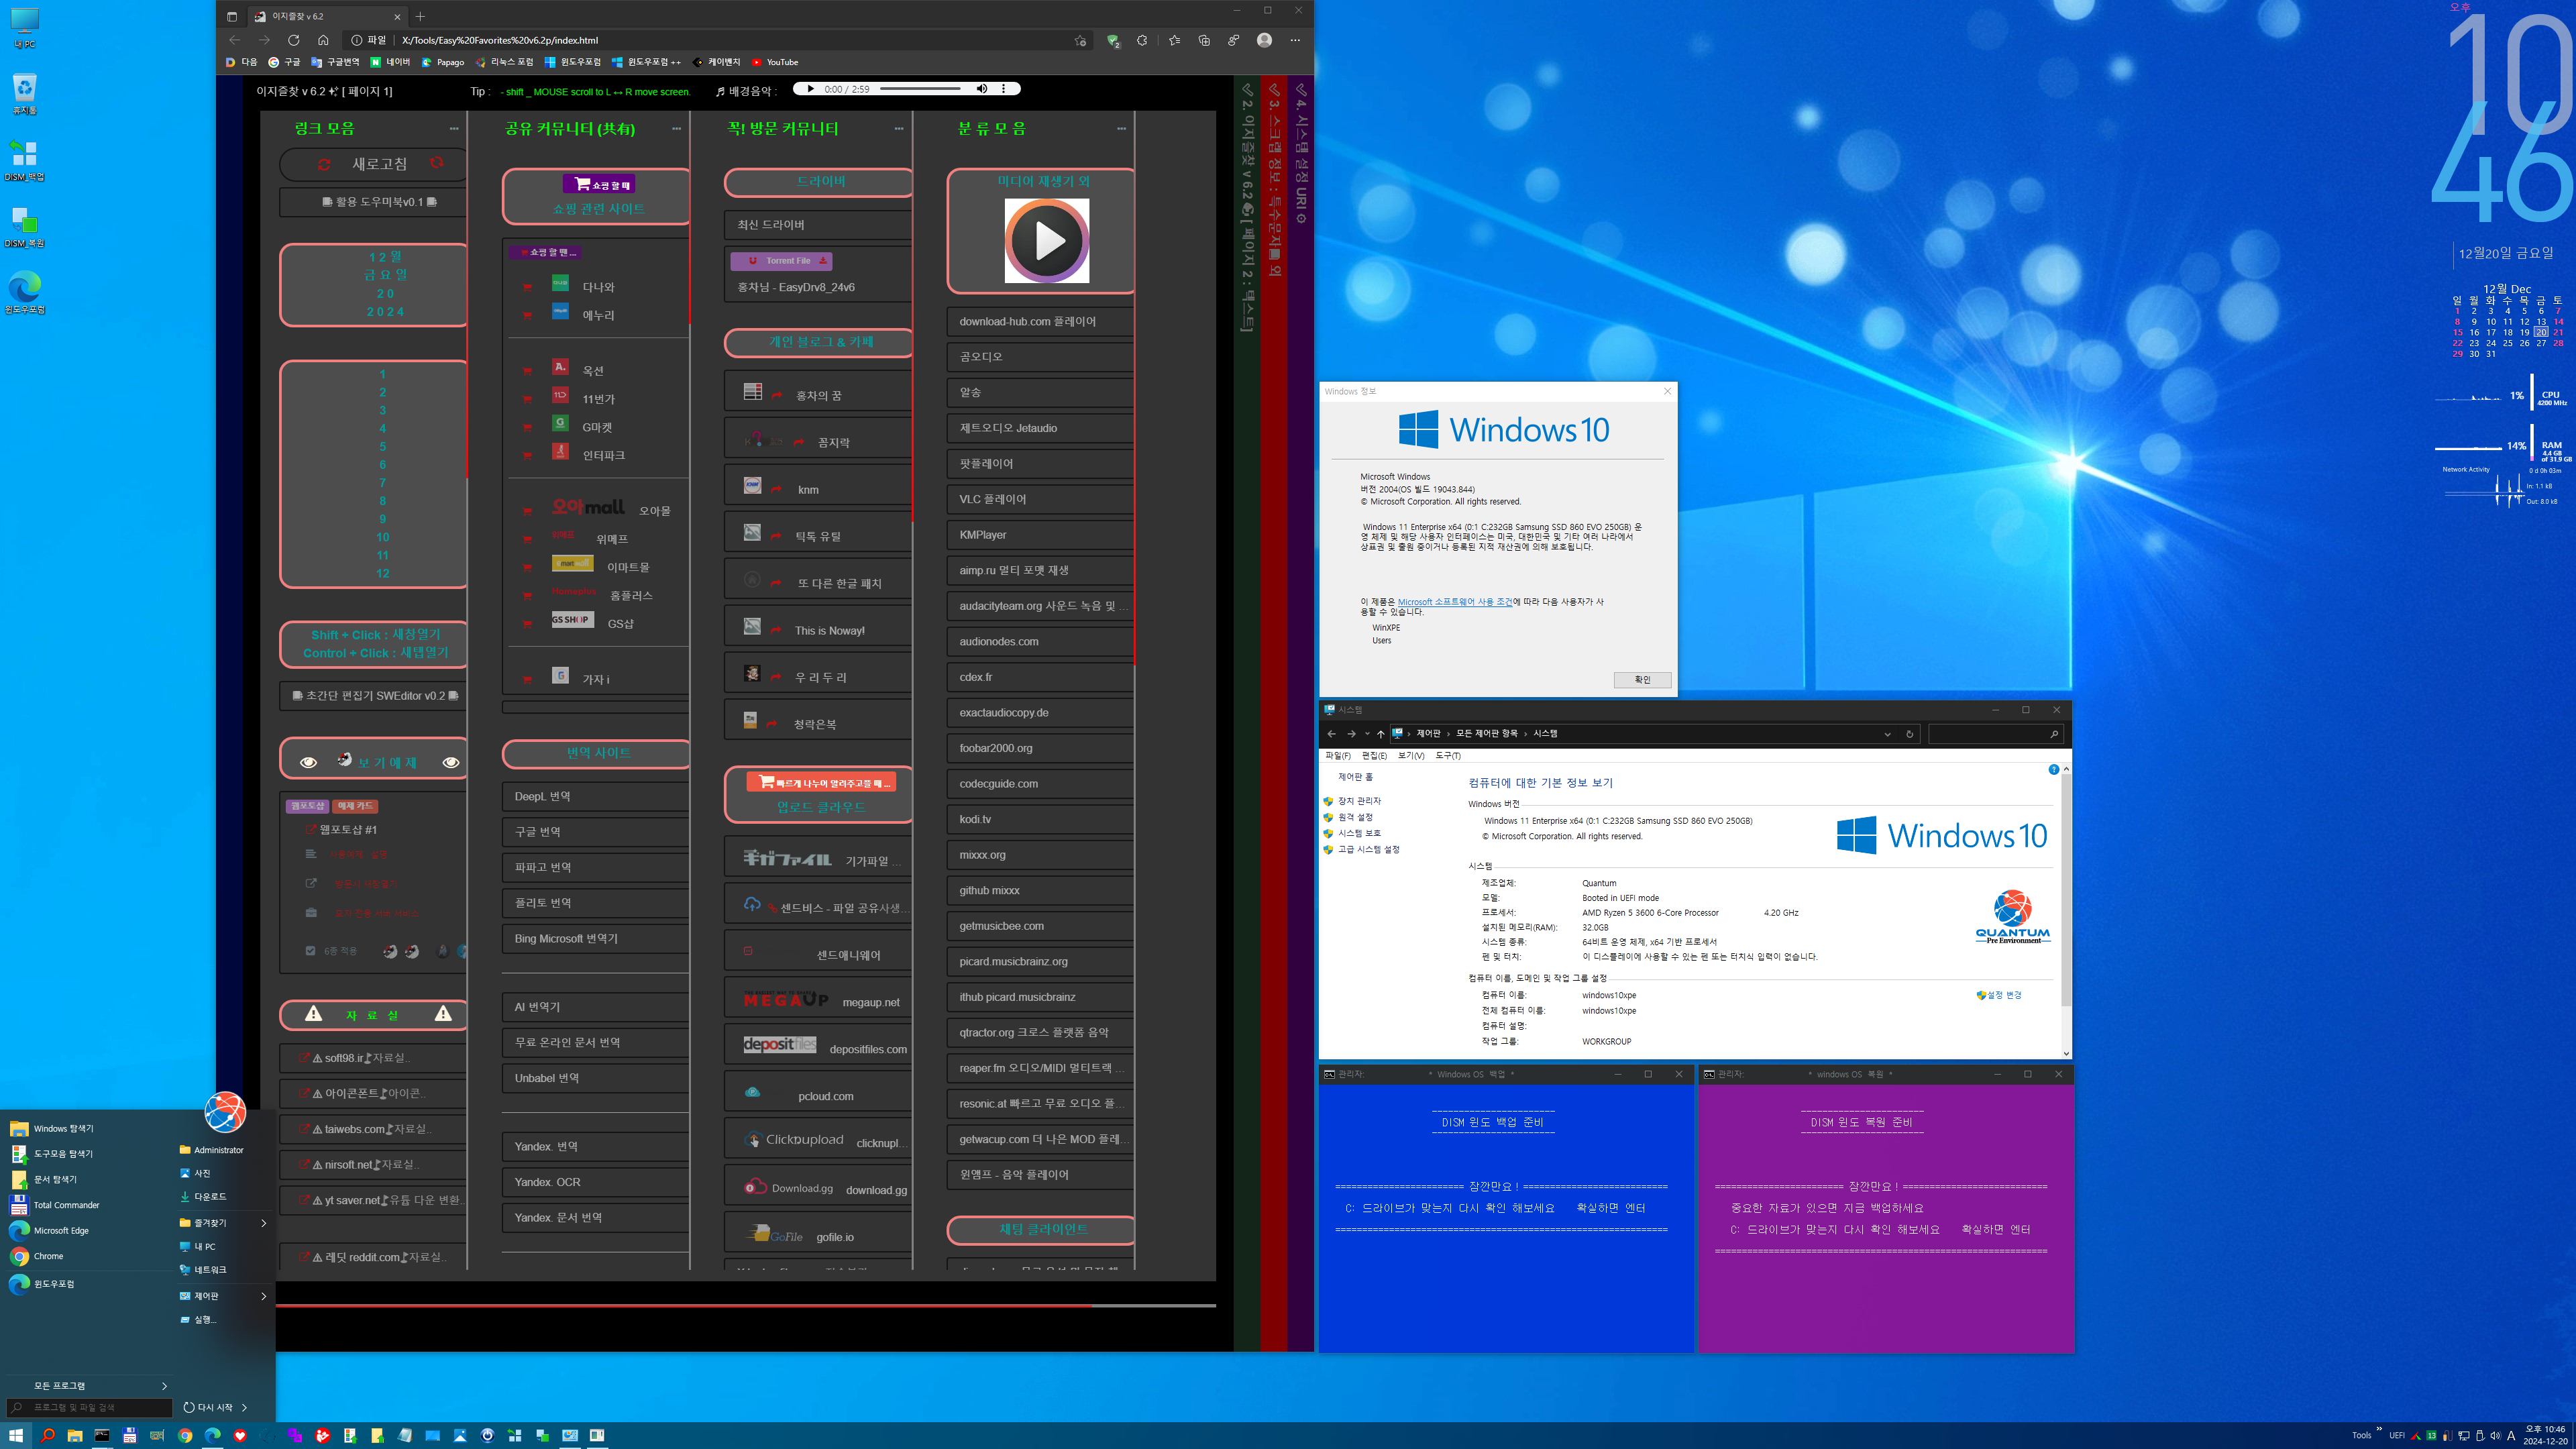This screenshot has width=2576, height=1449.
Task: Open the Papago bookmark
Action: [443, 62]
